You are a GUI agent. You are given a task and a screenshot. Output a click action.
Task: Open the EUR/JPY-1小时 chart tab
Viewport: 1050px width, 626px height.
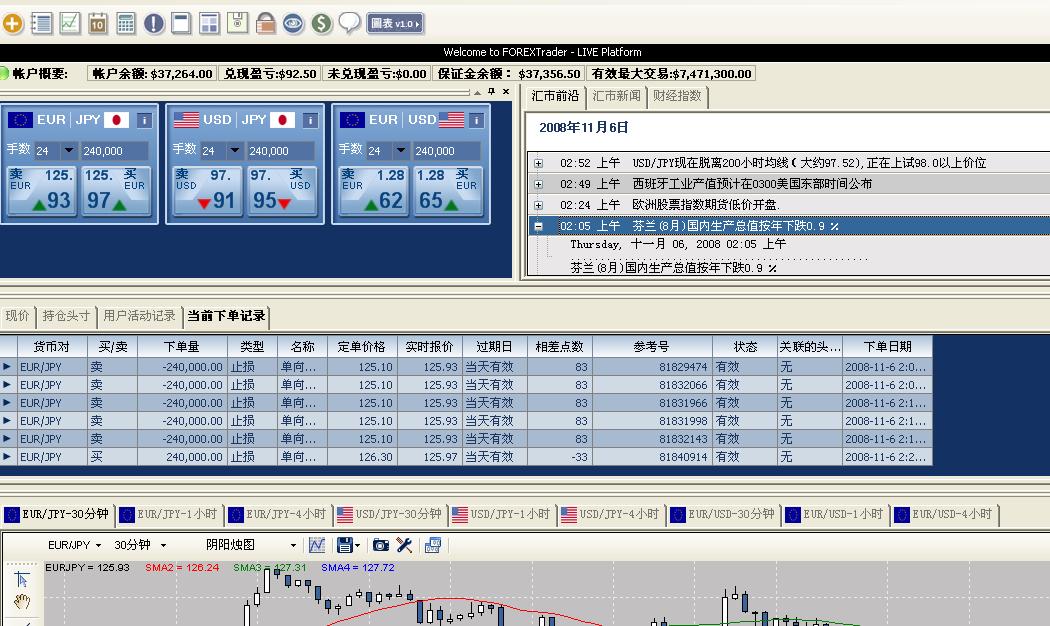(x=169, y=514)
